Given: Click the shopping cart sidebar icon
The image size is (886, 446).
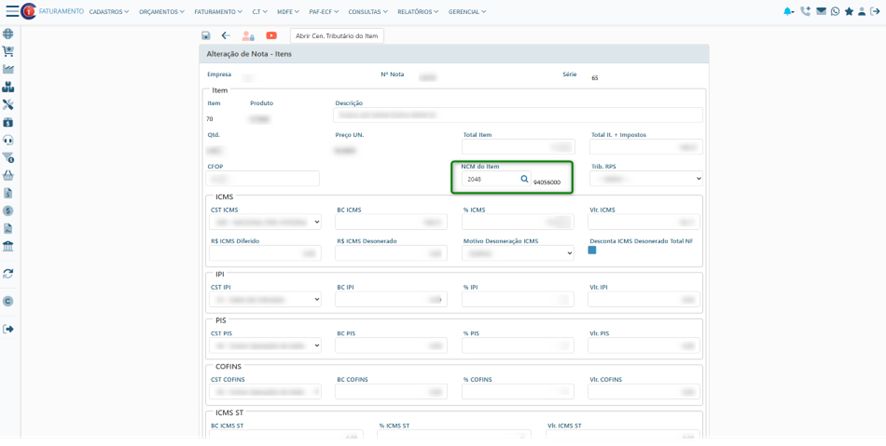Looking at the screenshot, I should [x=8, y=51].
